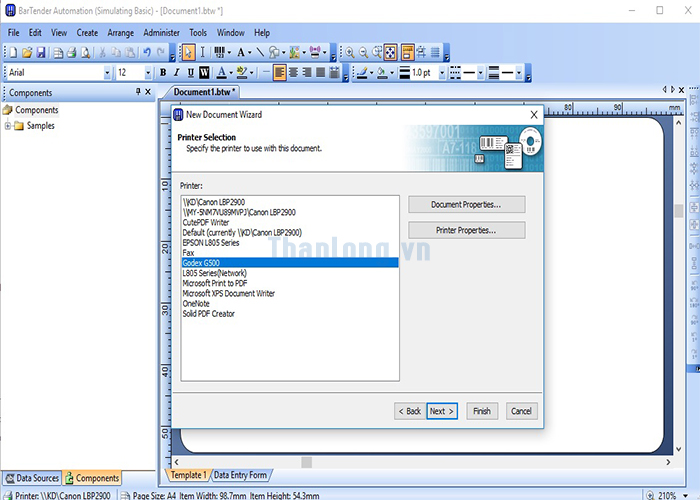The image size is (700, 500).
Task: Toggle Italic text formatting
Action: click(x=176, y=72)
